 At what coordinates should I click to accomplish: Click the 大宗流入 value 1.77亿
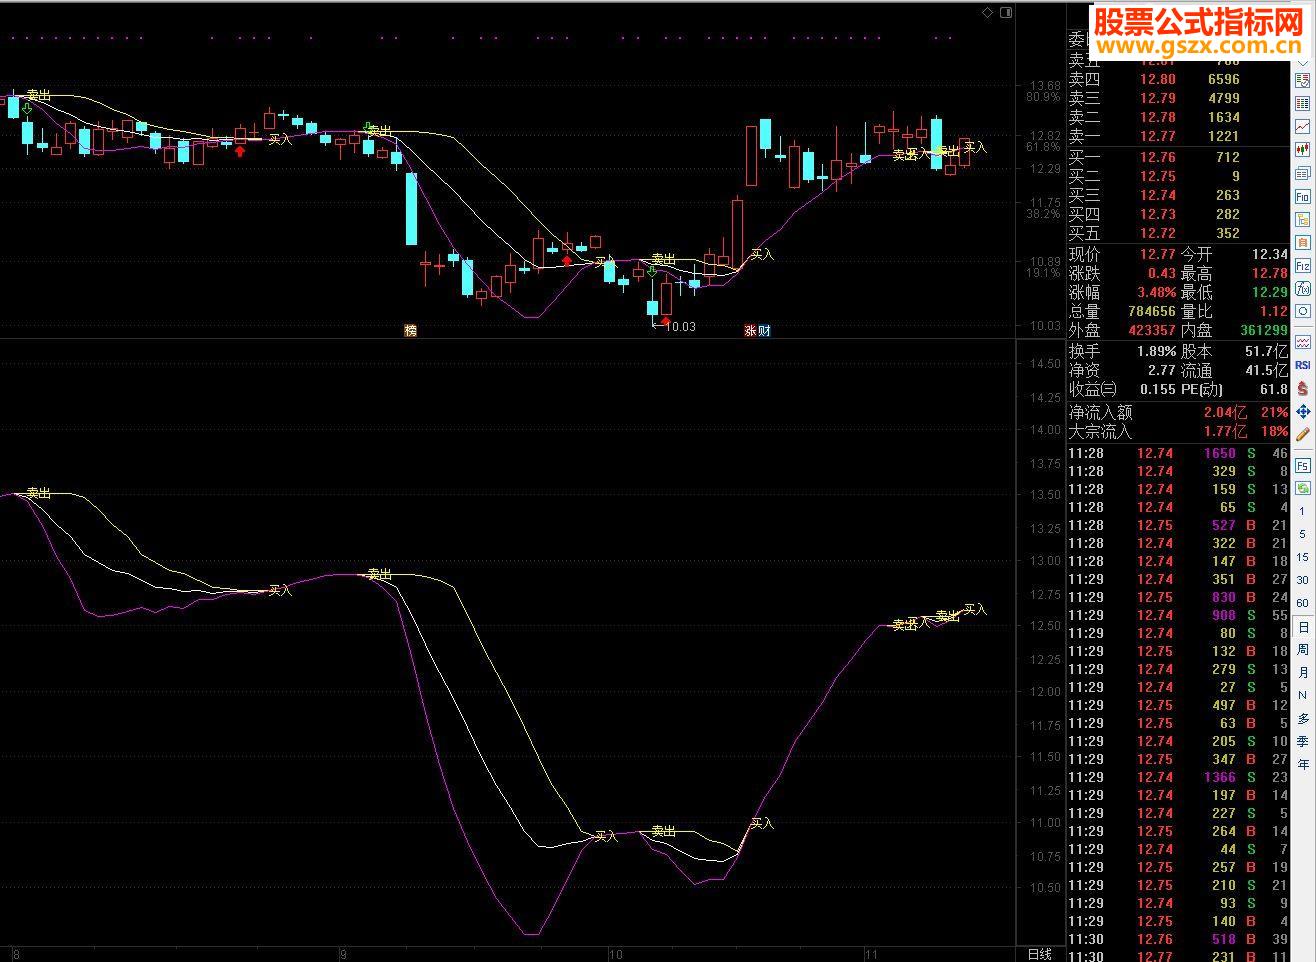[x=1225, y=432]
